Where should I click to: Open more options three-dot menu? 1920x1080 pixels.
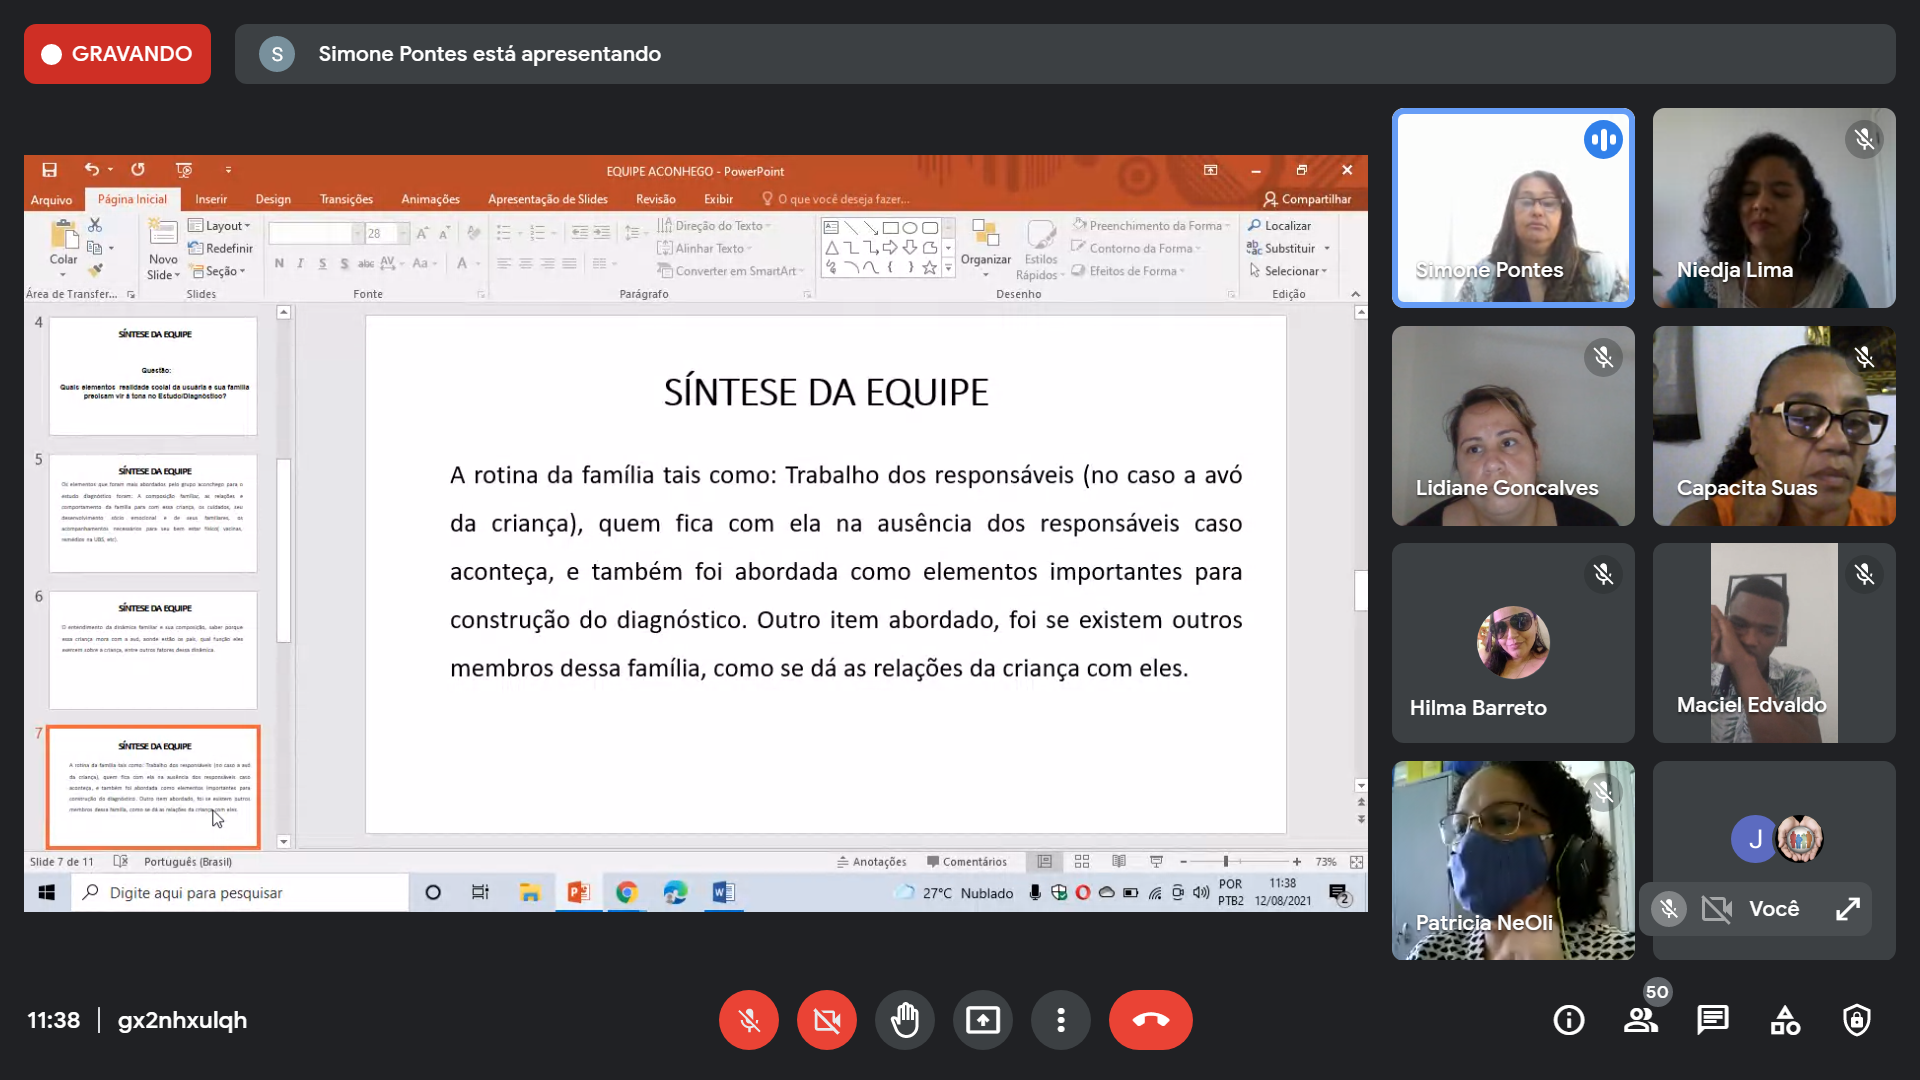point(1061,1020)
